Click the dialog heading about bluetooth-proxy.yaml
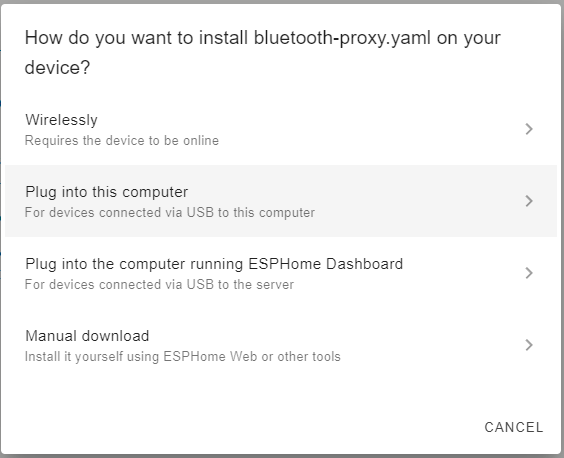Viewport: 564px width, 458px height. (263, 53)
